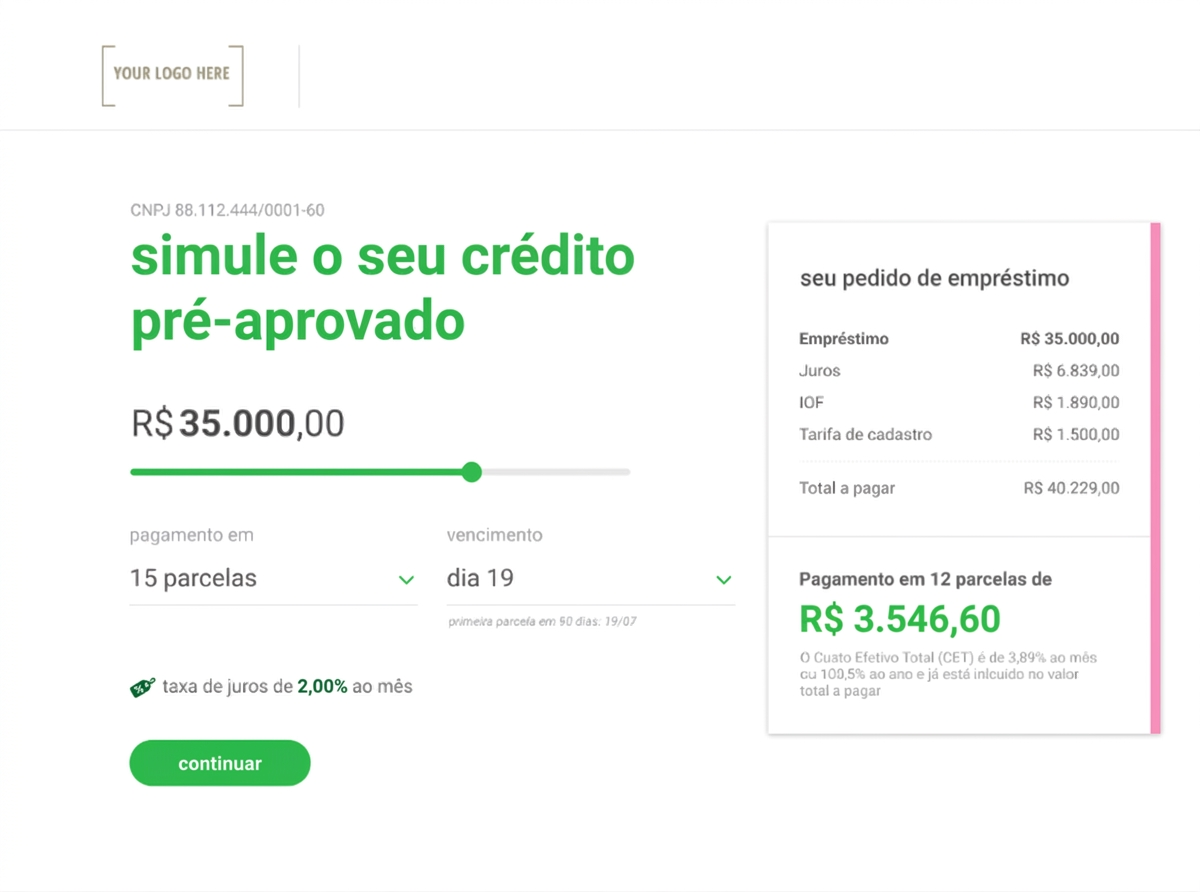Select the Empréstimo amount R$ 35.000,00

(1070, 338)
